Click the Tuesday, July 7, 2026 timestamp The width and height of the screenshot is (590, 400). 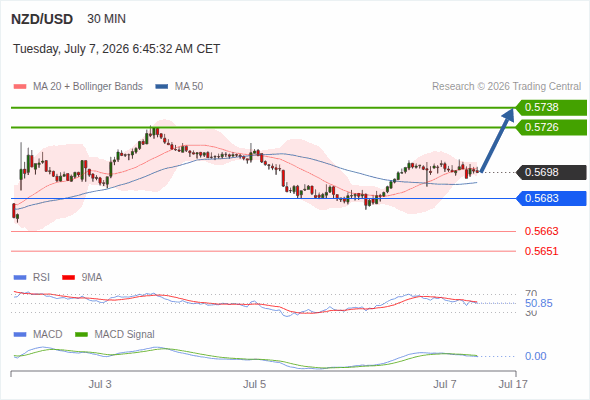click(117, 49)
